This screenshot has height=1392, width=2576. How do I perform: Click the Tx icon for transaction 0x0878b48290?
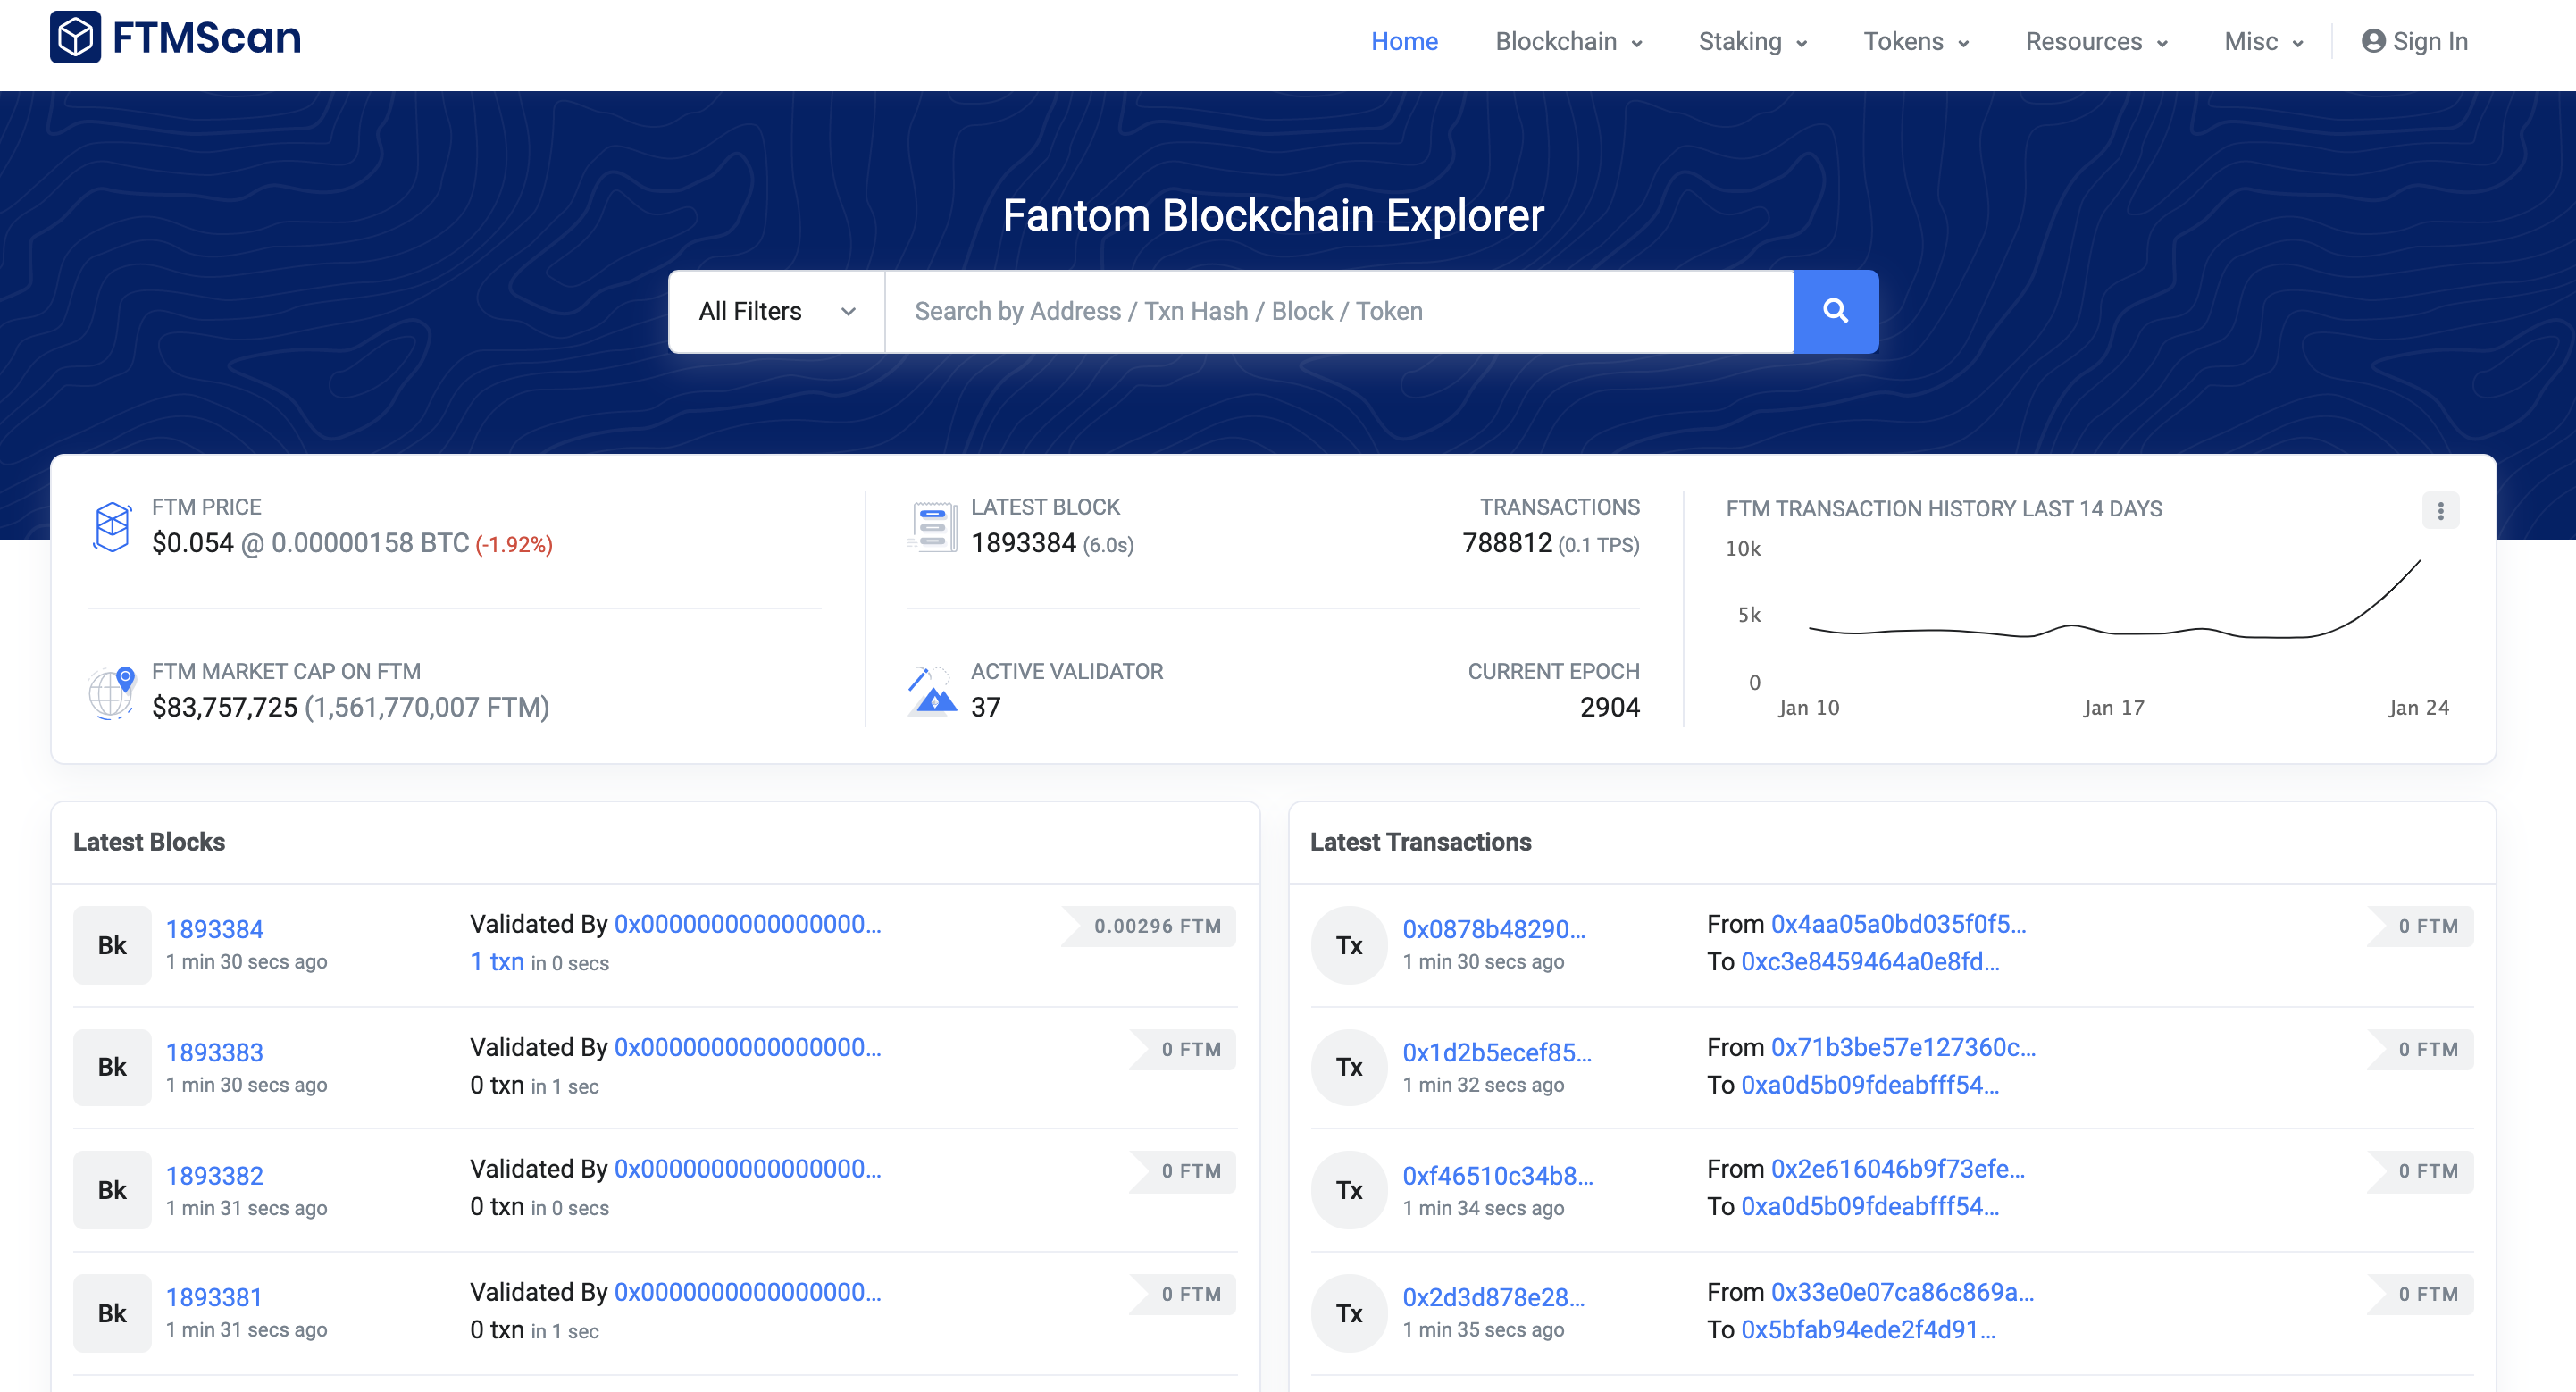pyautogui.click(x=1349, y=945)
